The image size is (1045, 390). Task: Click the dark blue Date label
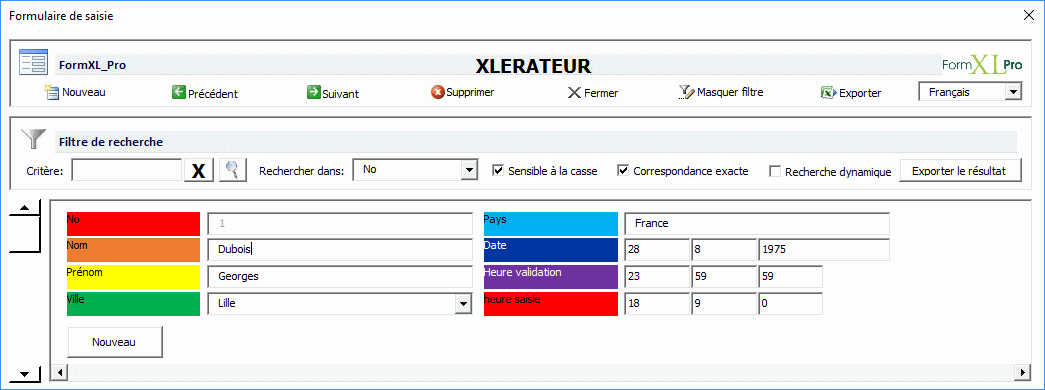550,250
